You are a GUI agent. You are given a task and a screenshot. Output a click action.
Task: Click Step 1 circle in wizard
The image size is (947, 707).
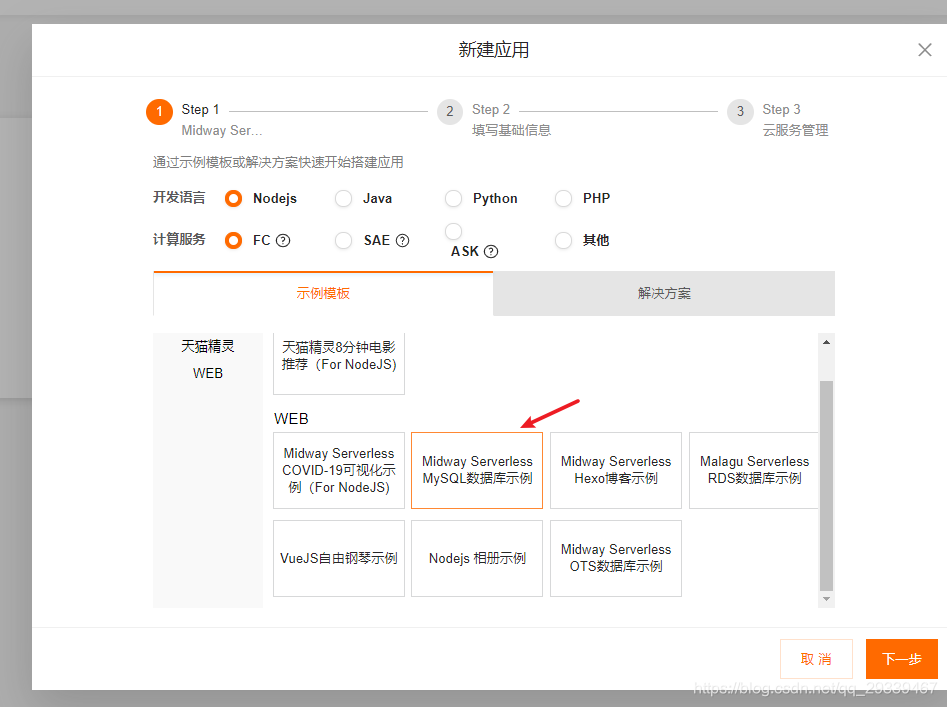tap(159, 112)
